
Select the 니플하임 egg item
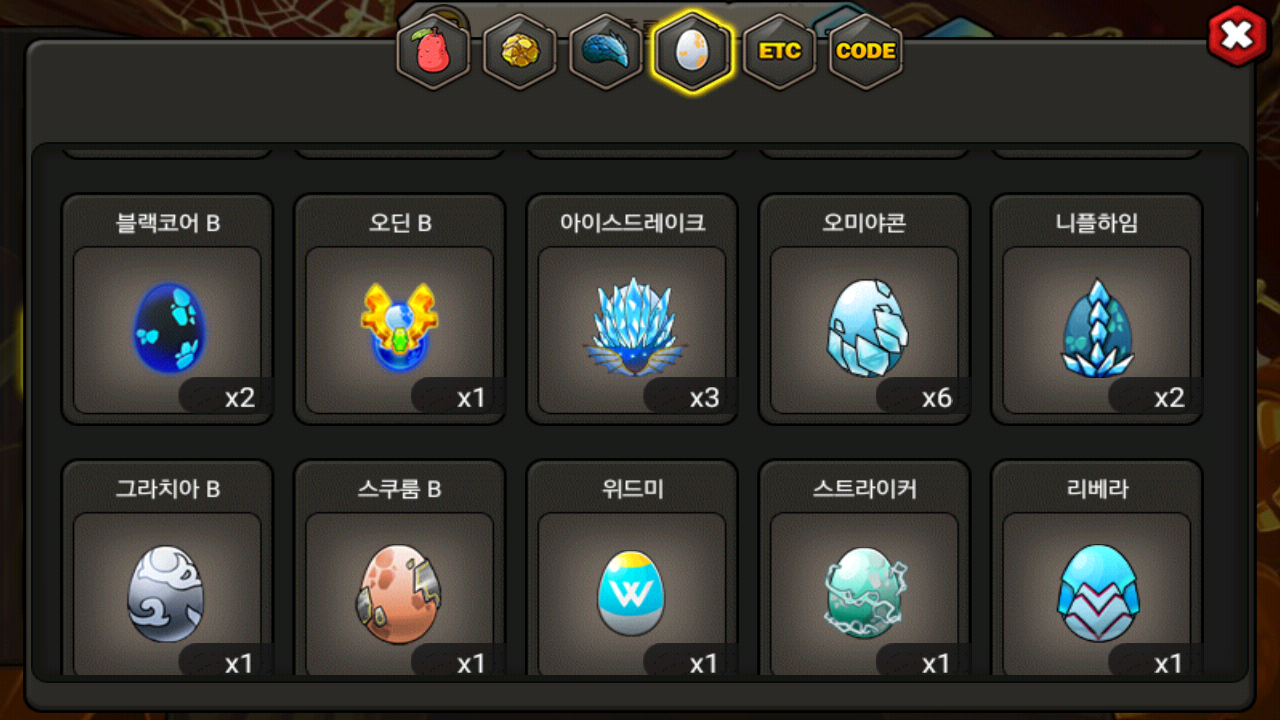tap(1097, 309)
